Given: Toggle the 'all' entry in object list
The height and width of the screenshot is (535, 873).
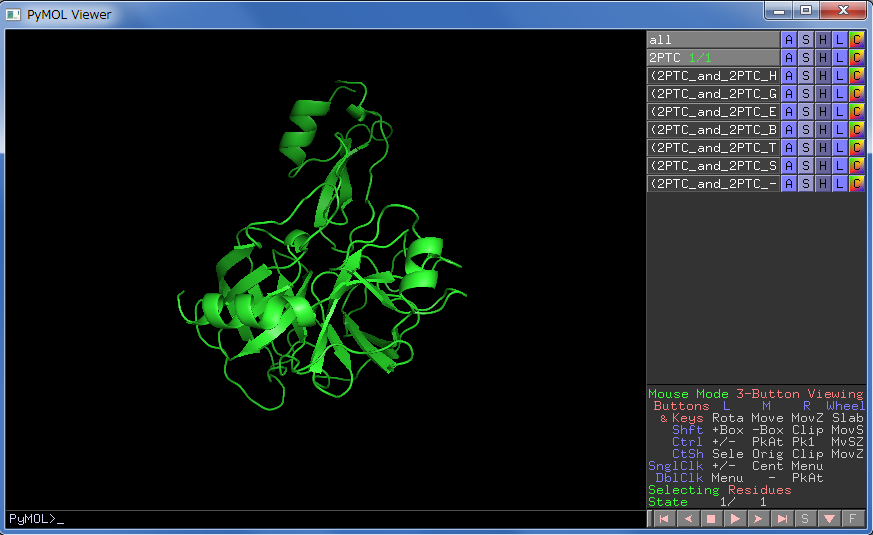Looking at the screenshot, I should coord(712,40).
